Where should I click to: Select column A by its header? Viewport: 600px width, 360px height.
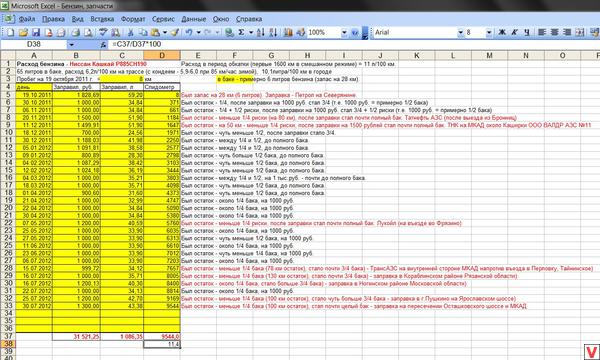[x=34, y=55]
